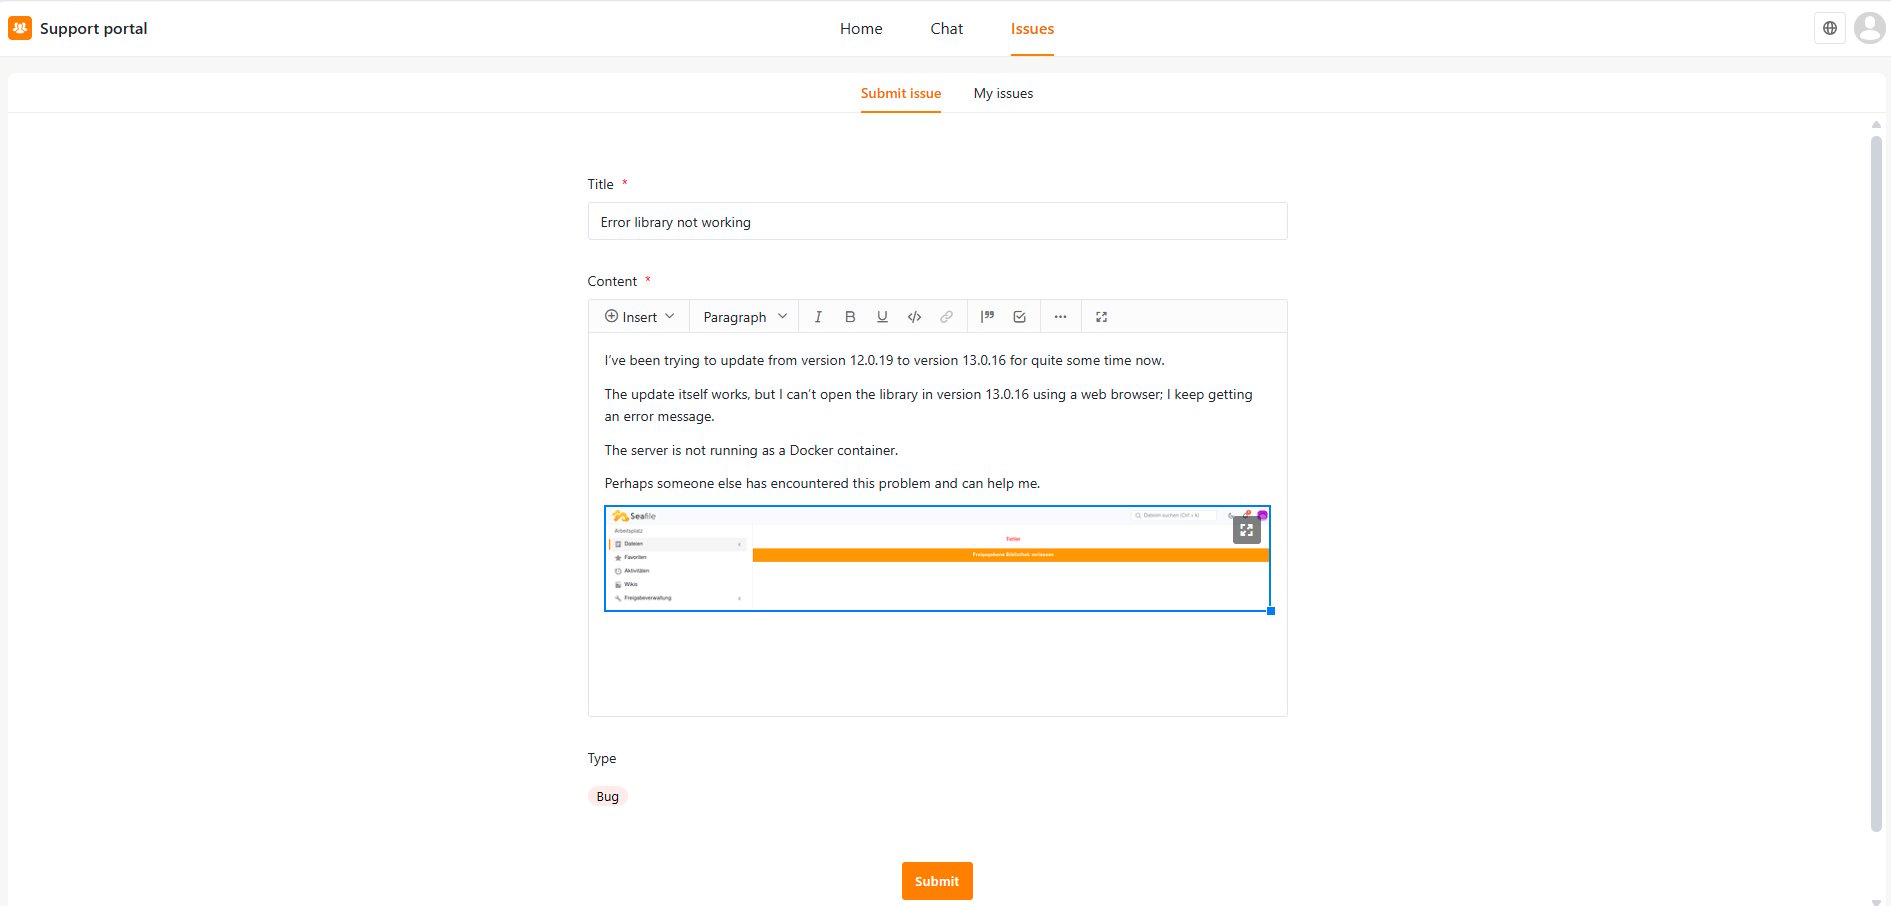Apply bold formatting in the editor
The width and height of the screenshot is (1891, 906).
[850, 317]
